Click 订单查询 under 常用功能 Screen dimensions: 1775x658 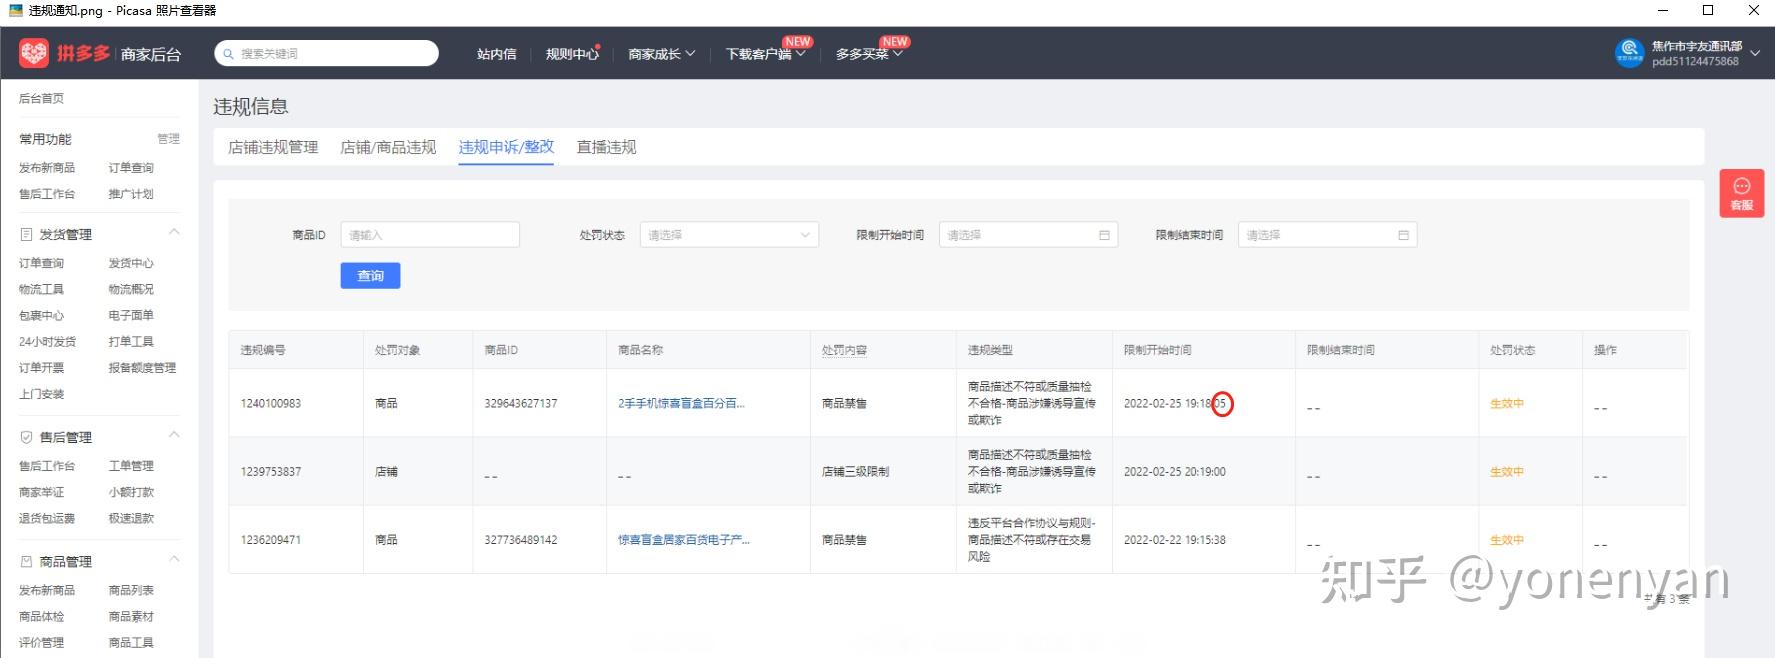point(131,168)
